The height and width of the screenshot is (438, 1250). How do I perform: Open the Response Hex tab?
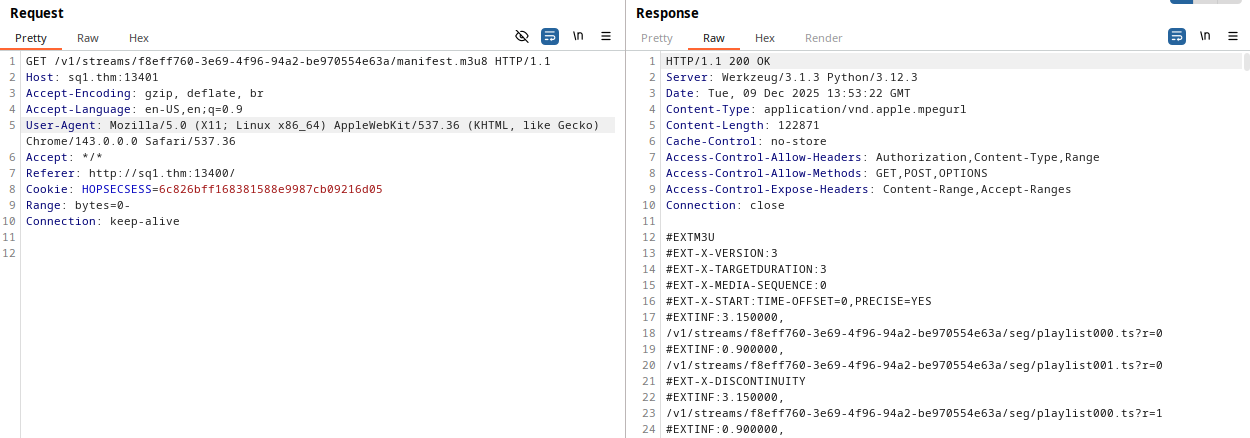pos(765,38)
